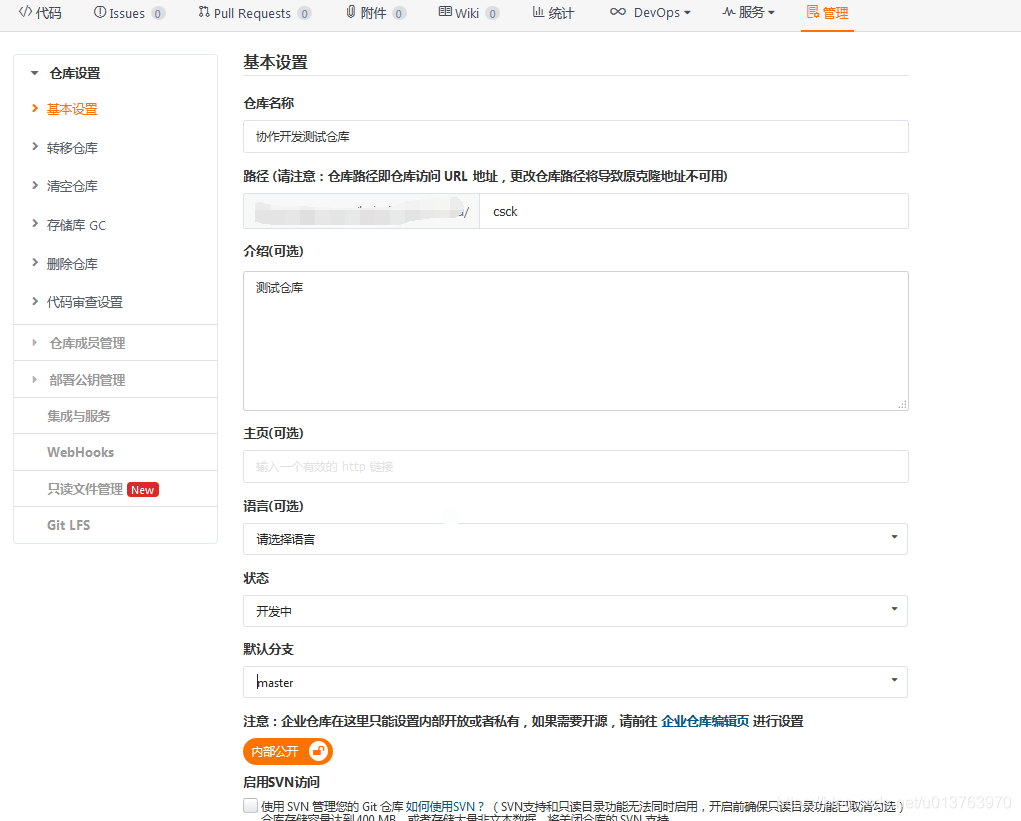This screenshot has height=821, width=1021.
Task: Open the 代码 code section
Action: pos(40,14)
